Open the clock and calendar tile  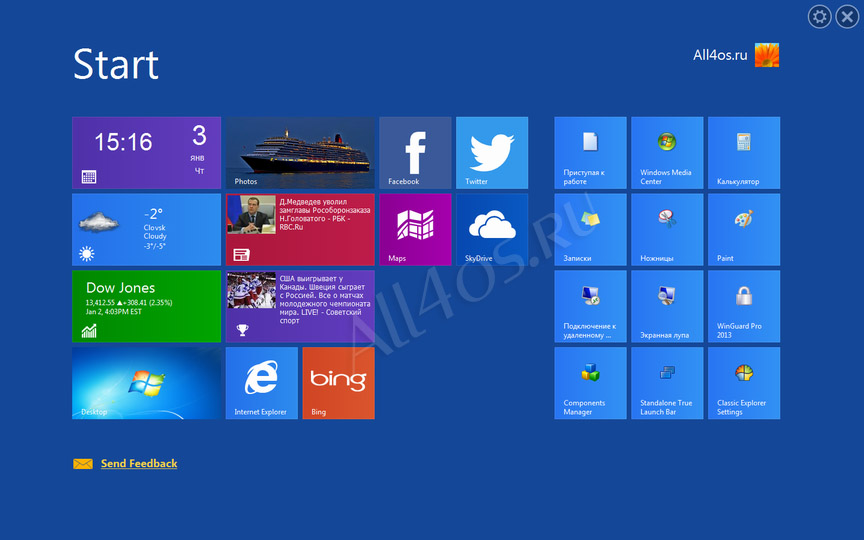(147, 153)
